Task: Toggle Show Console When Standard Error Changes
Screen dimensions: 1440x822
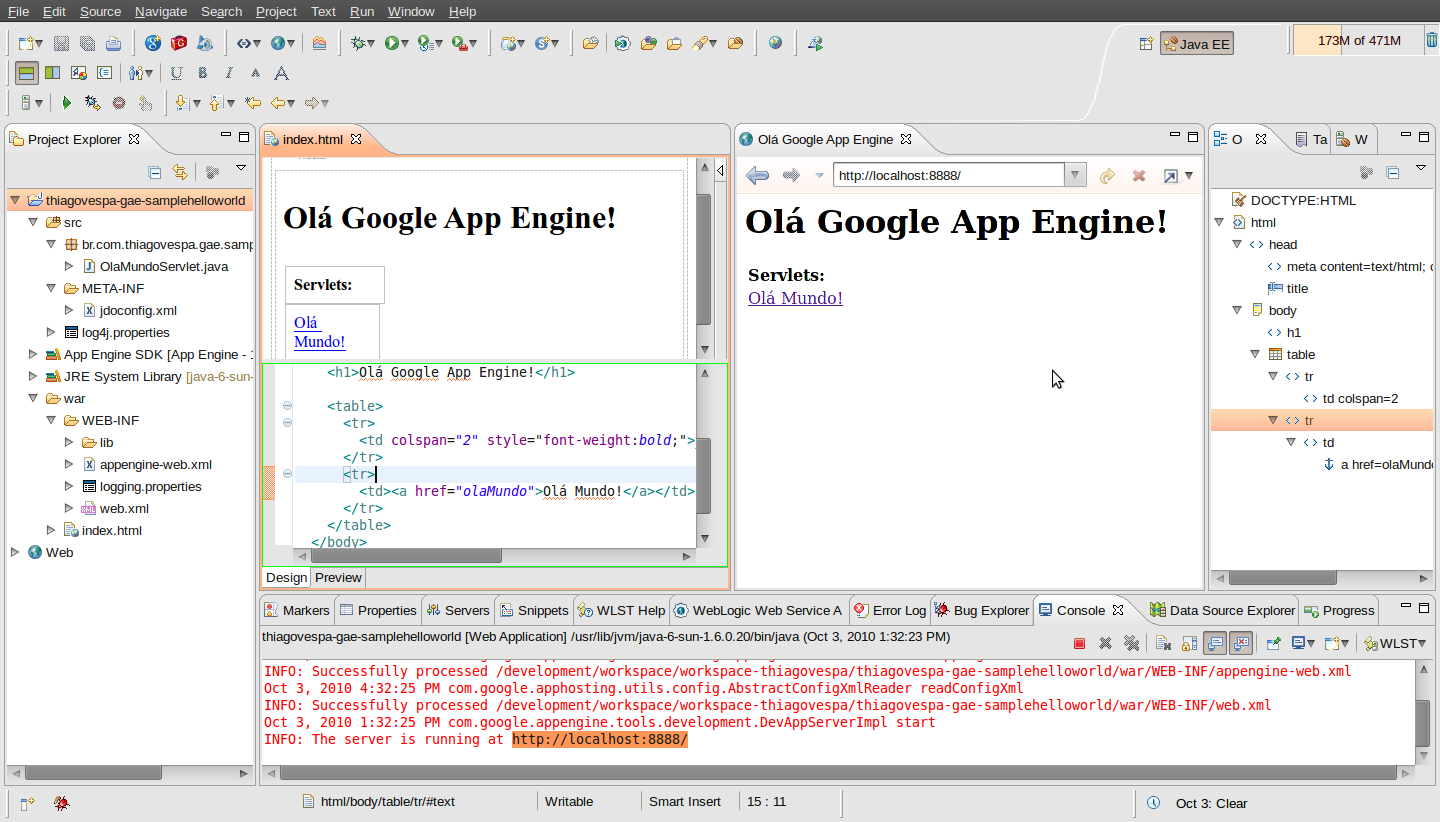Action: click(x=1240, y=643)
